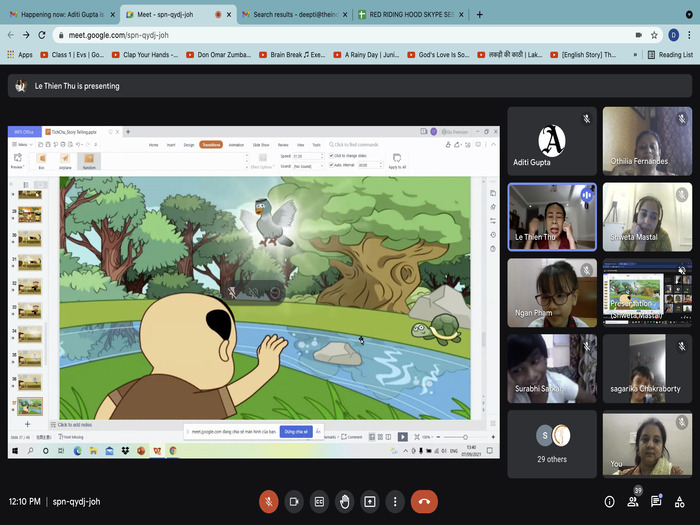The image size is (700, 525).
Task: Select the 29 others participant tile
Action: [552, 444]
